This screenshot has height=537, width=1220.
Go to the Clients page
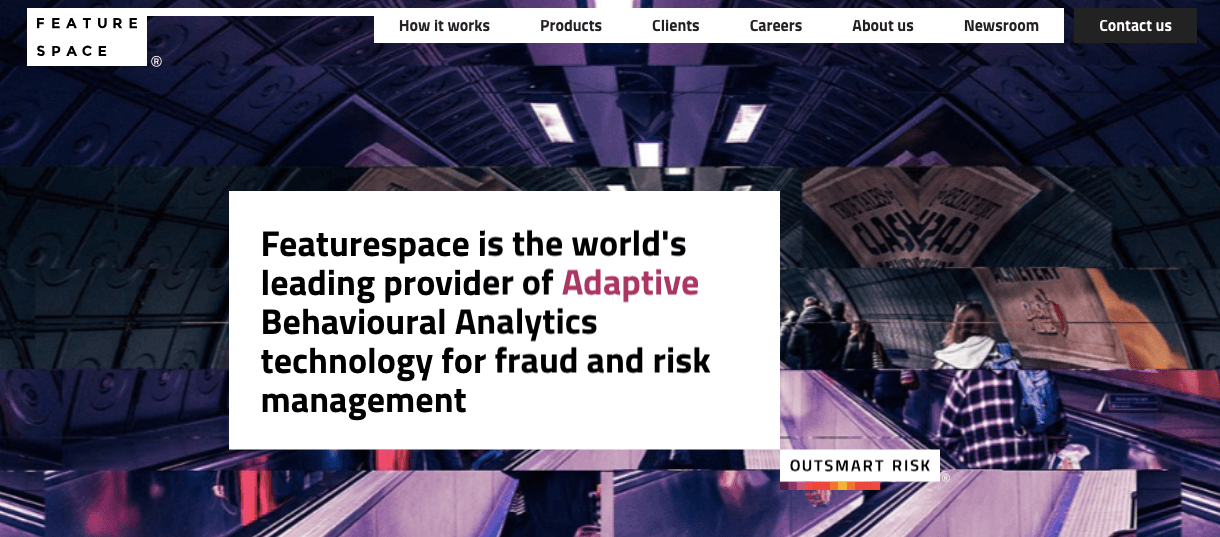click(676, 26)
